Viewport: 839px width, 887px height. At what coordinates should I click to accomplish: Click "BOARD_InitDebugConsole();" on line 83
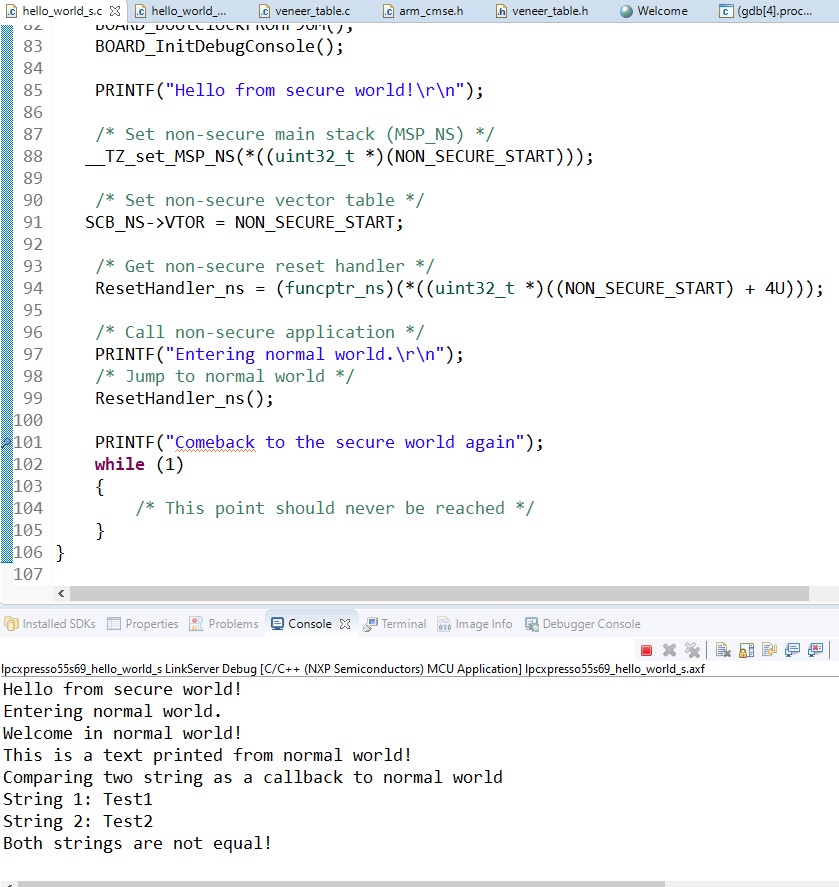(219, 46)
